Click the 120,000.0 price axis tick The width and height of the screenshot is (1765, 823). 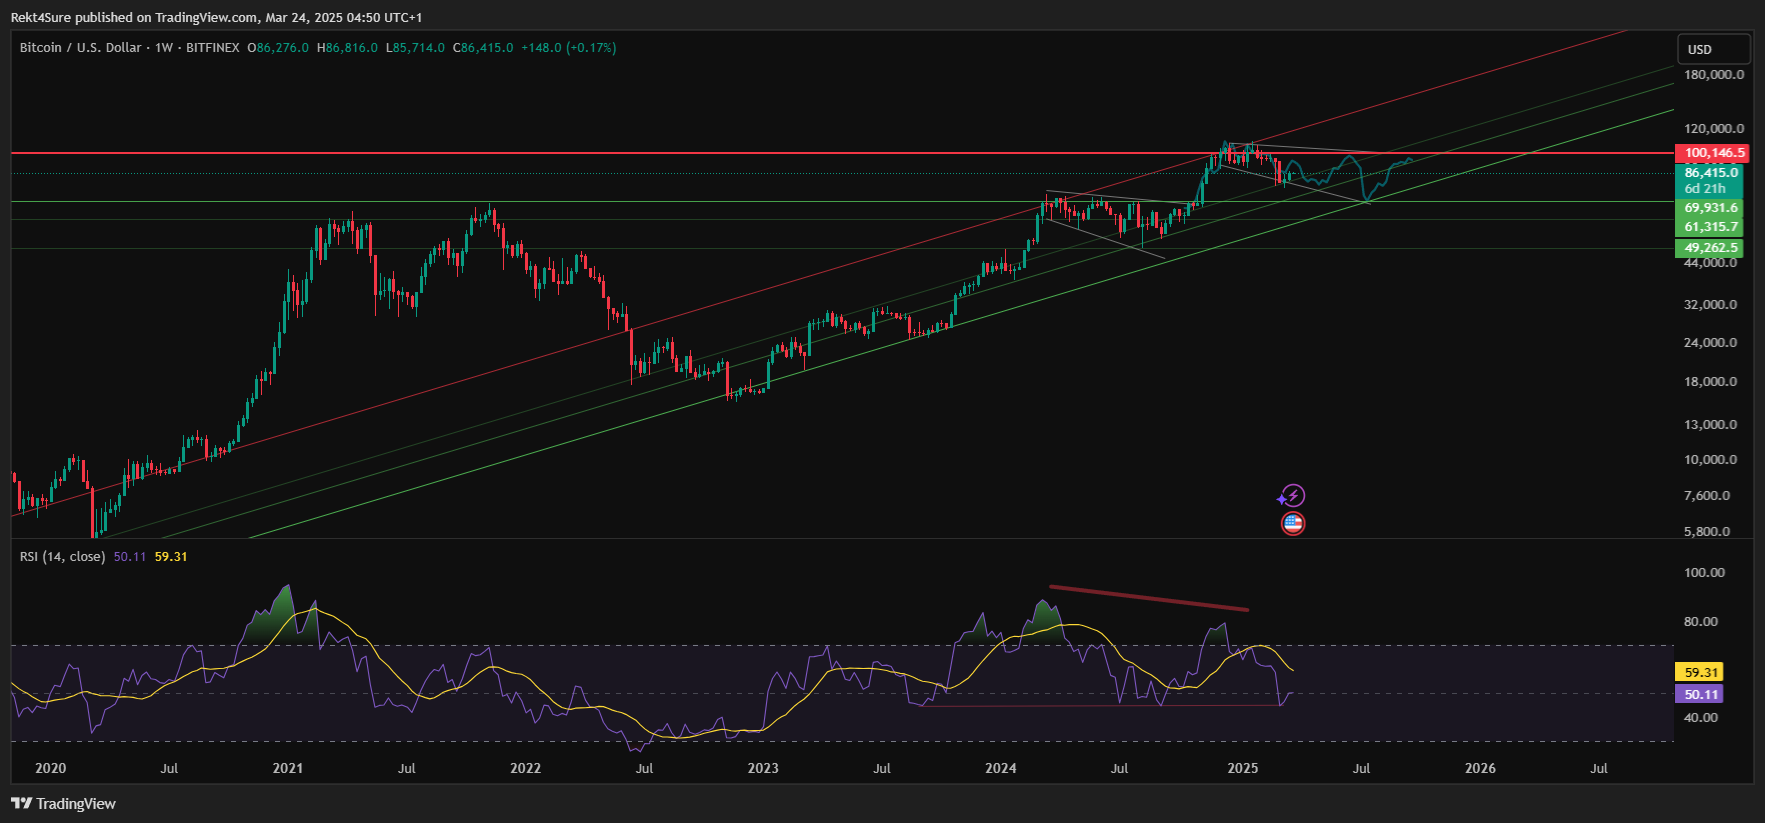[x=1714, y=129]
